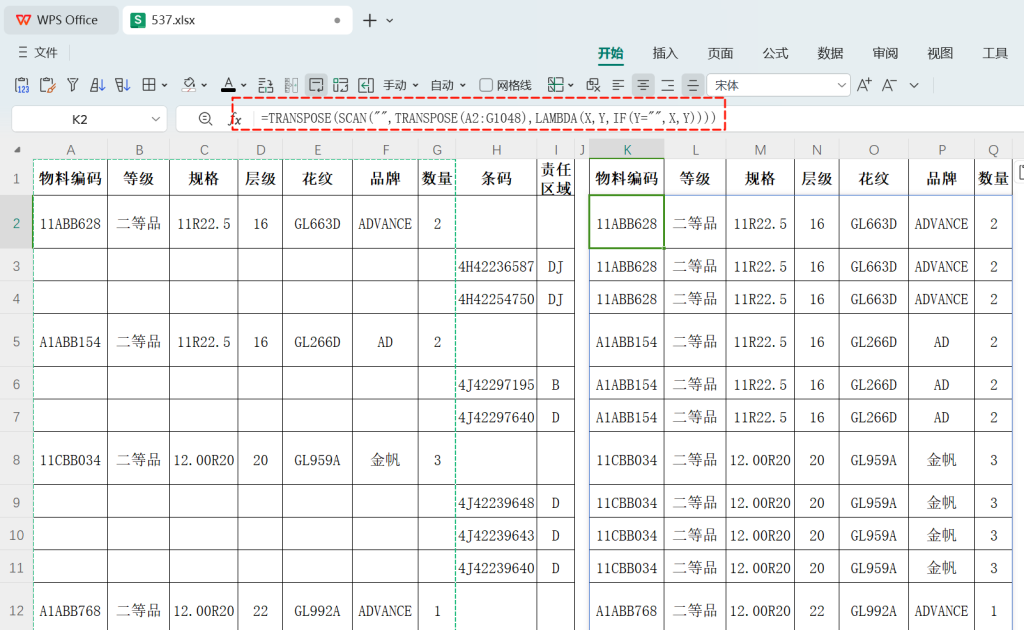Click the indent left arrow icon
1024x630 pixels.
[x=366, y=85]
